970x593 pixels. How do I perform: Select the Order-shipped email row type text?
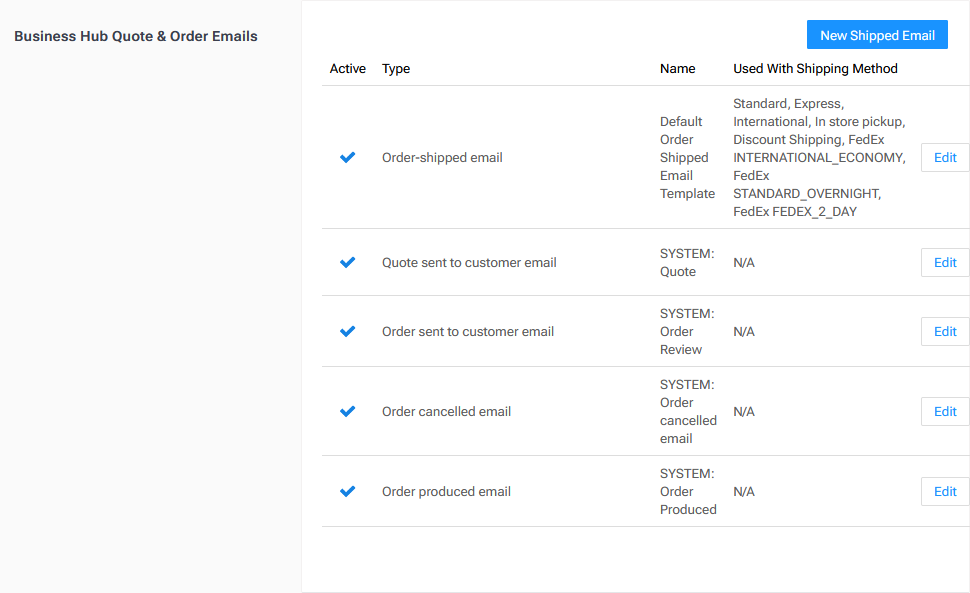pyautogui.click(x=442, y=157)
